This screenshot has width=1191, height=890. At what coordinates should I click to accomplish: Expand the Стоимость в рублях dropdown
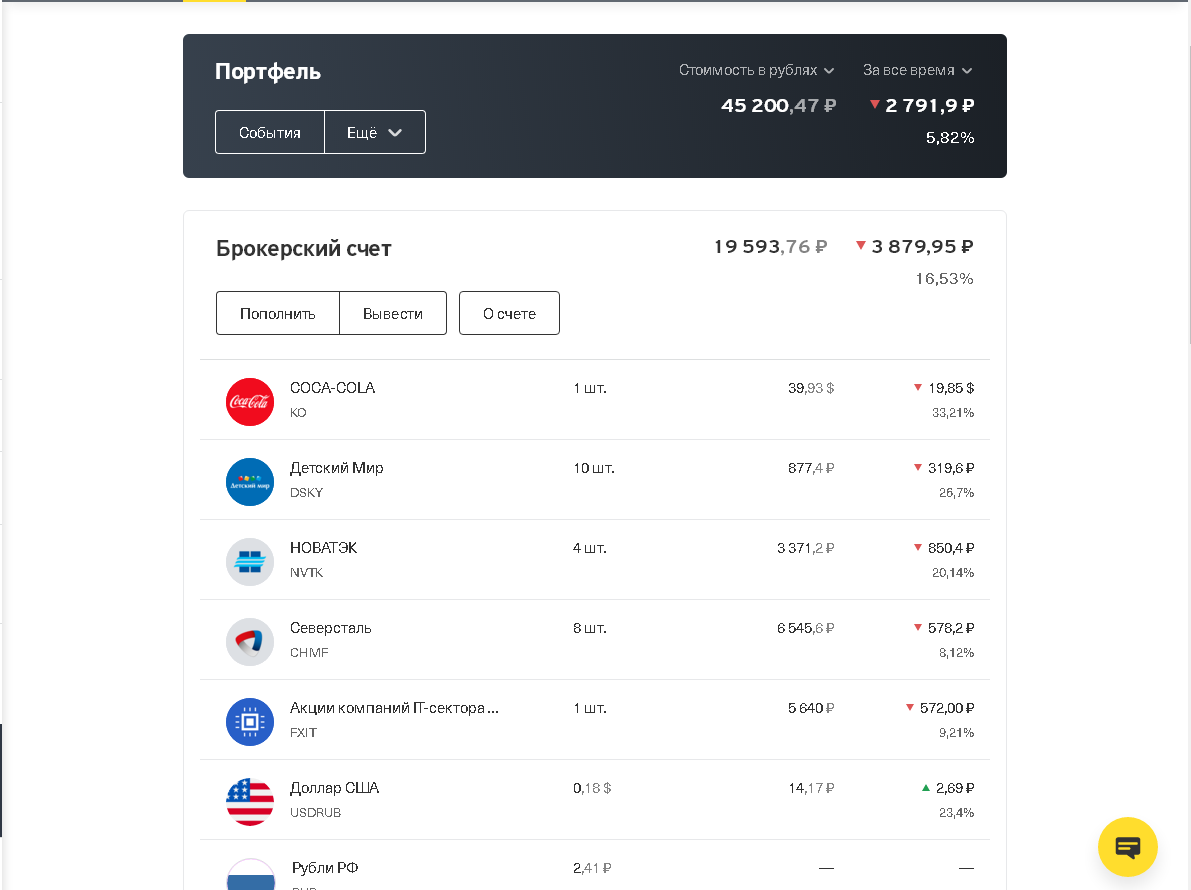coord(756,71)
